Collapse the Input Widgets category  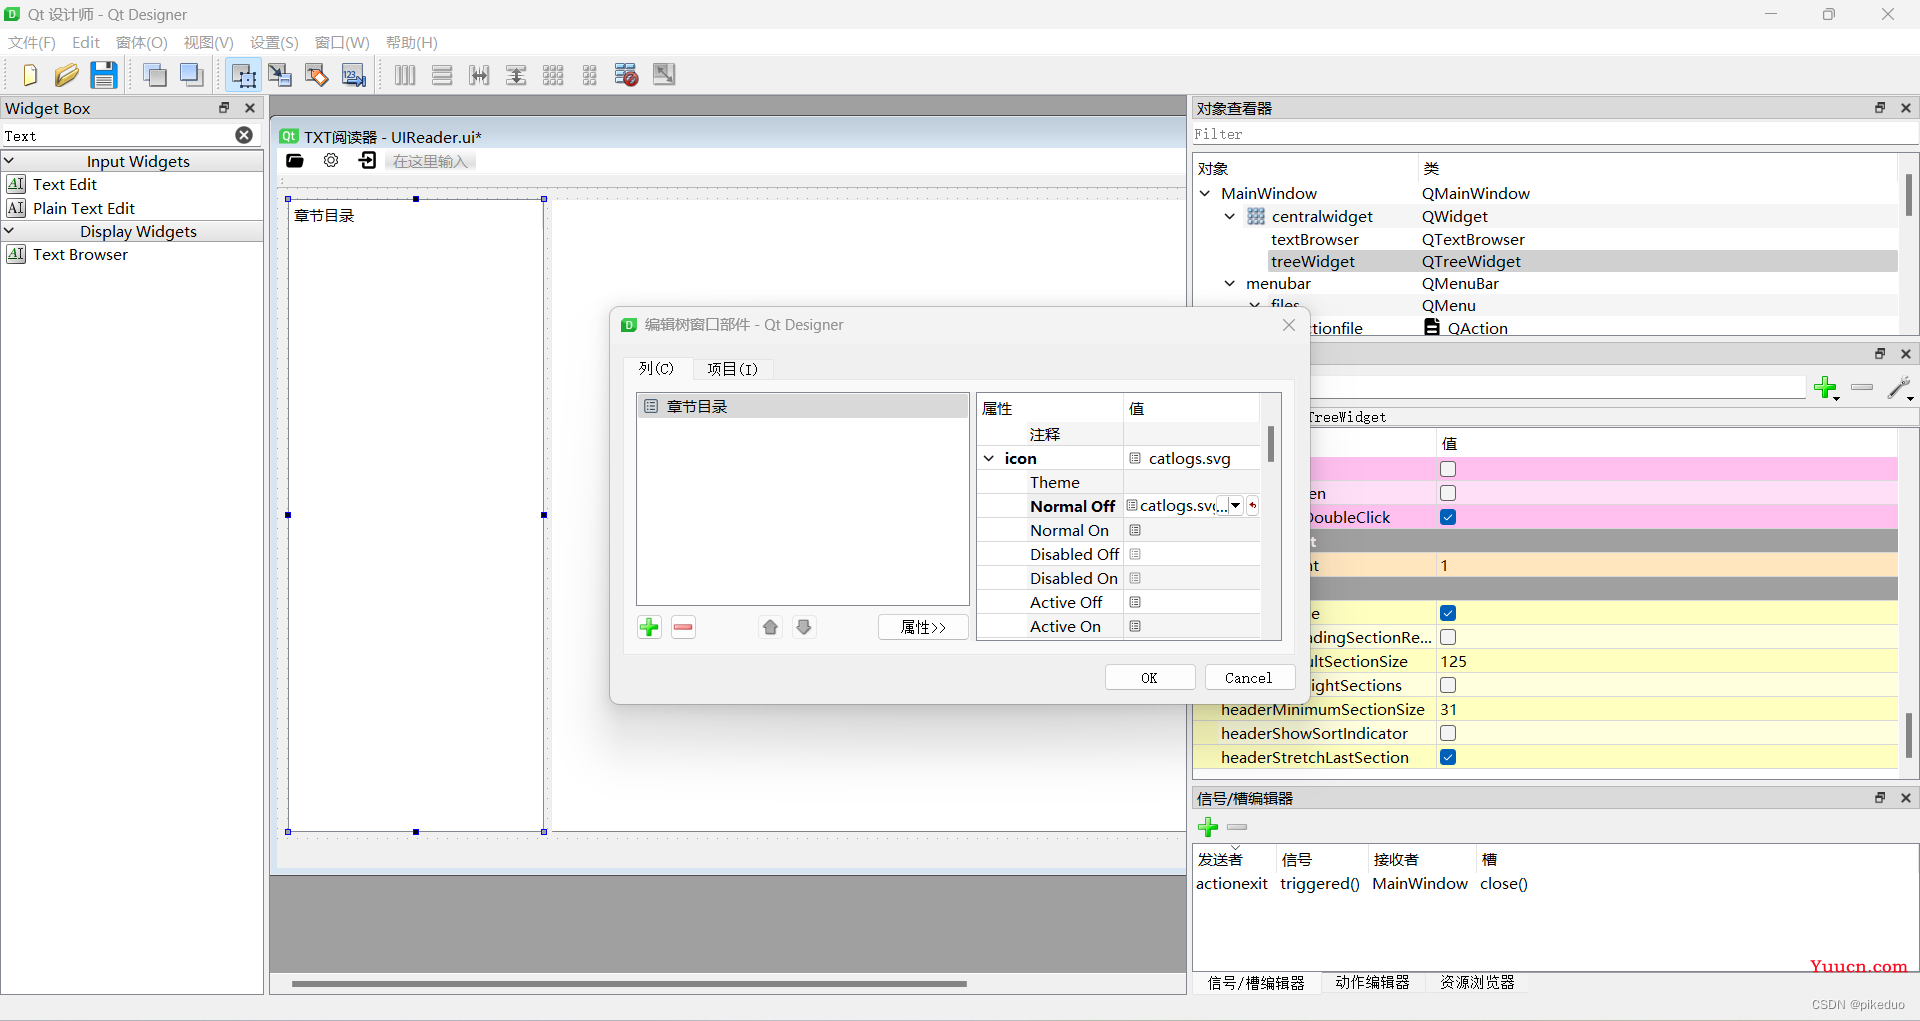[9, 160]
